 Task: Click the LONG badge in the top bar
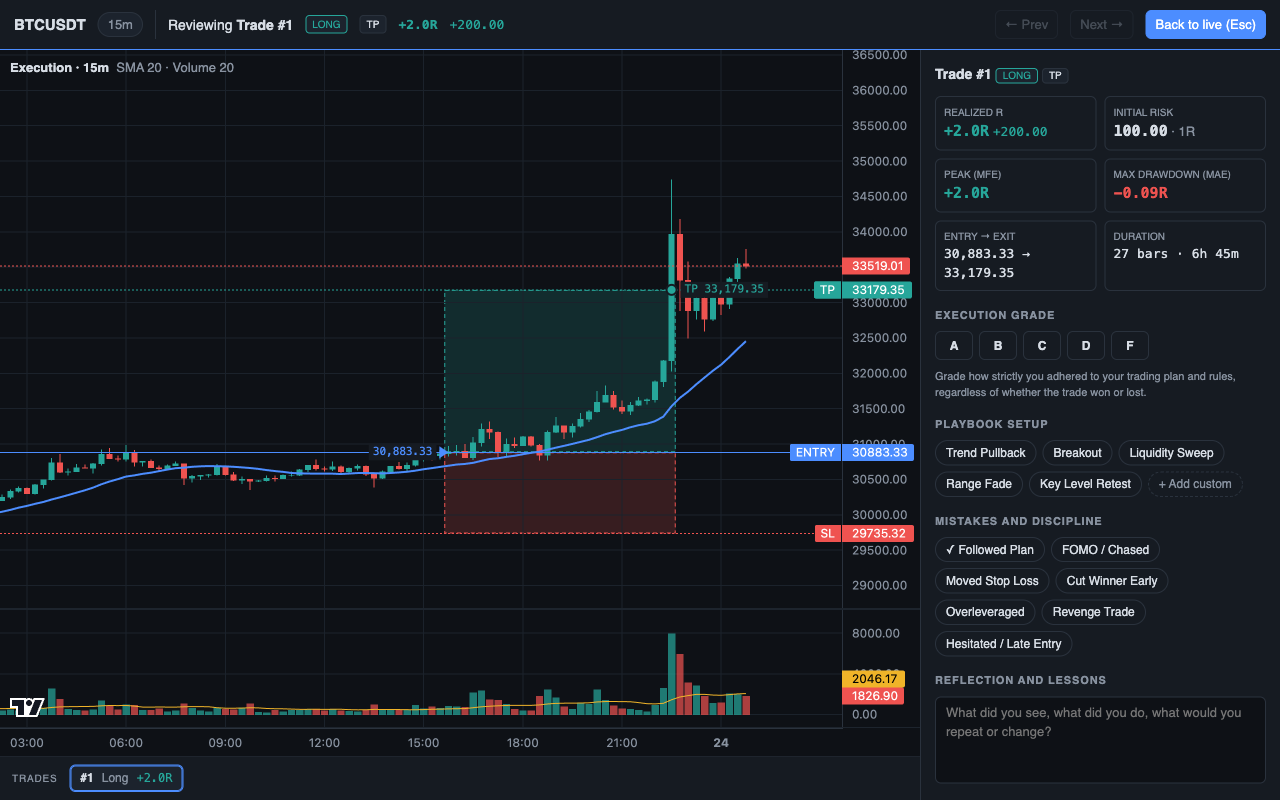[326, 25]
